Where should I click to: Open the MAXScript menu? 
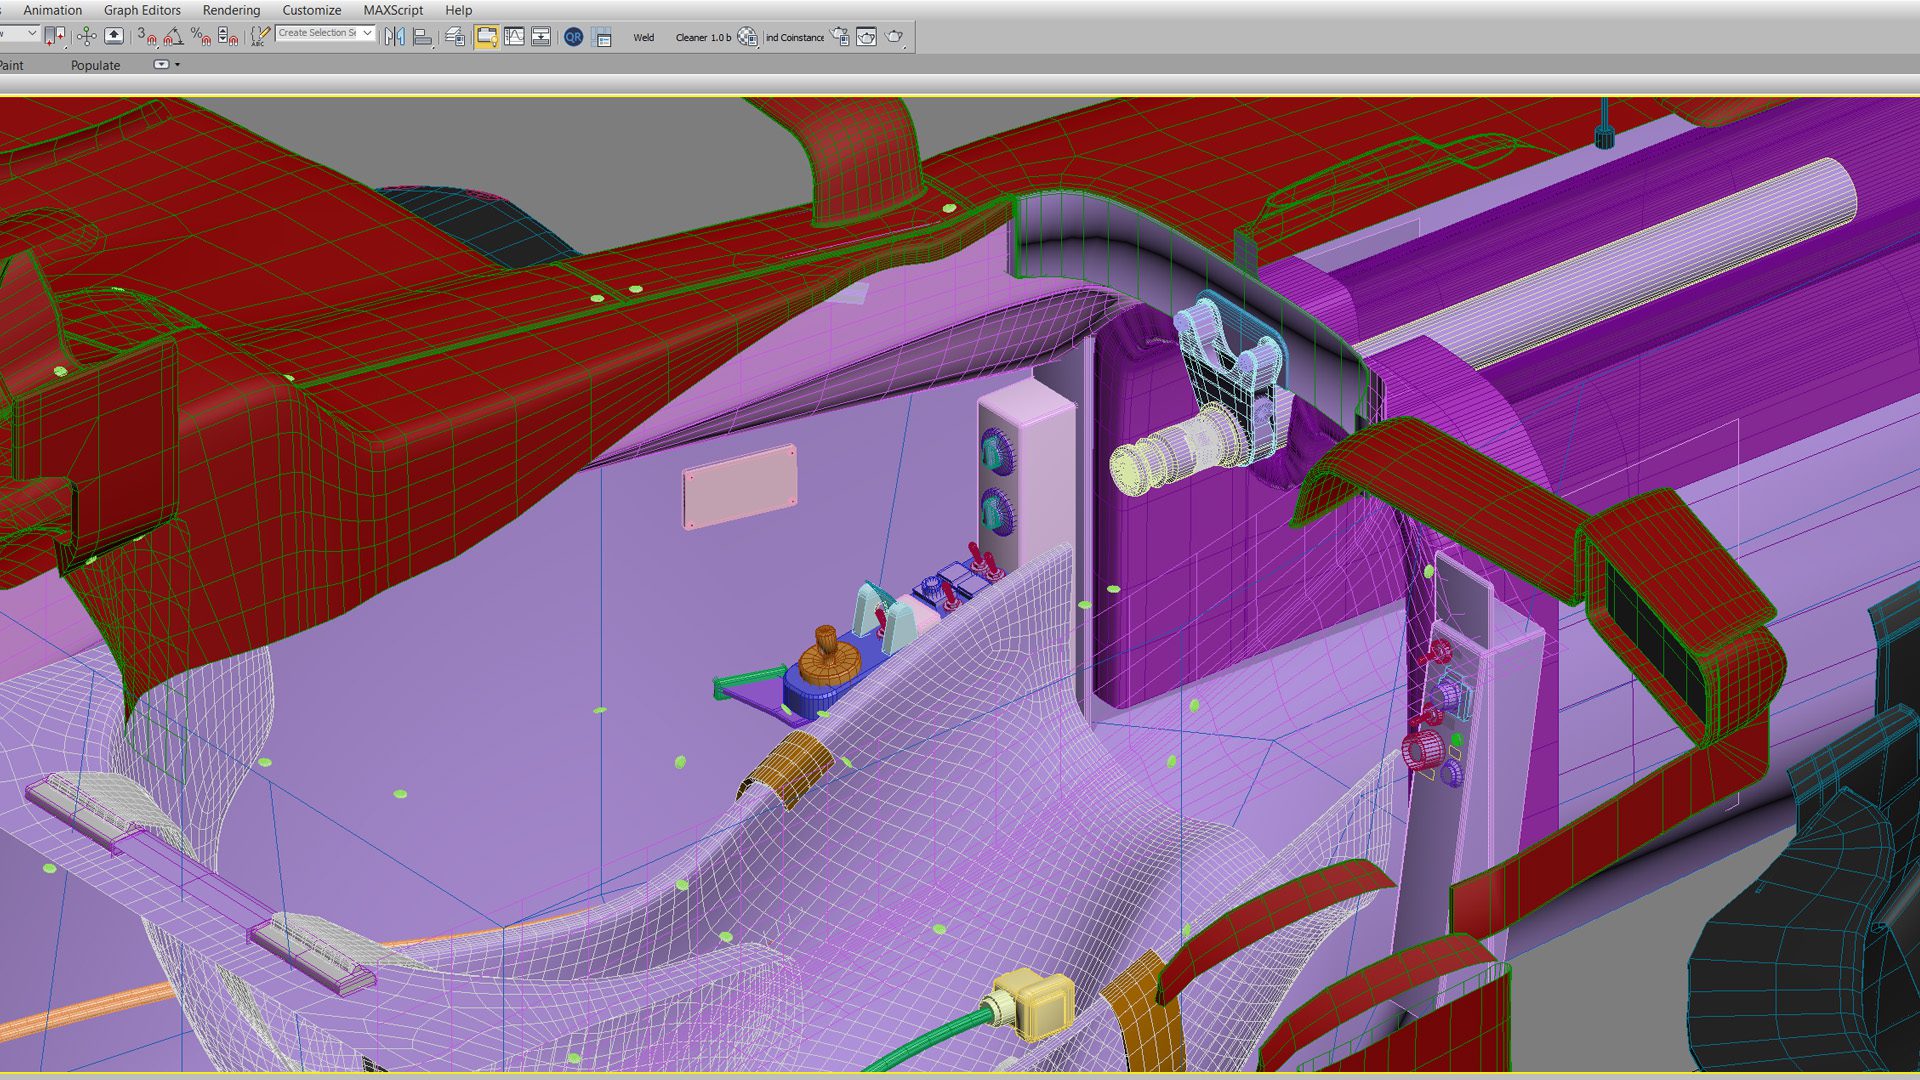point(393,10)
